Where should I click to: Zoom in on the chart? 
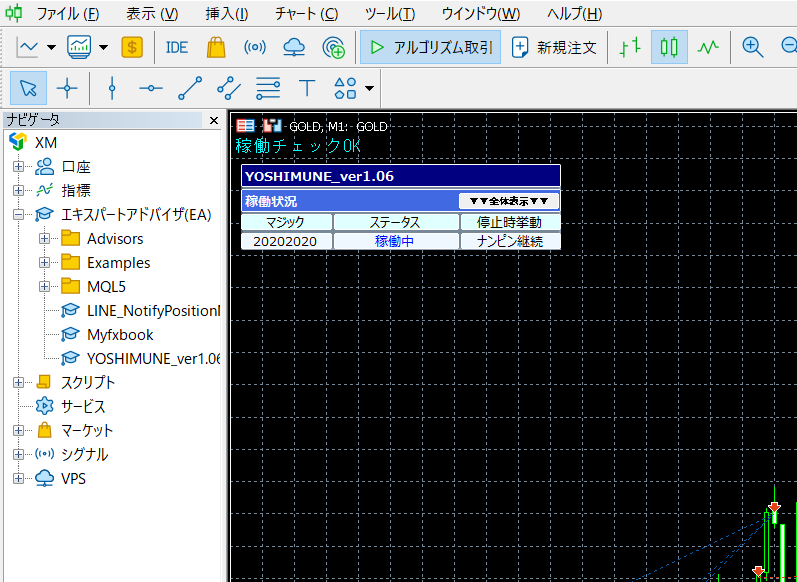[753, 47]
